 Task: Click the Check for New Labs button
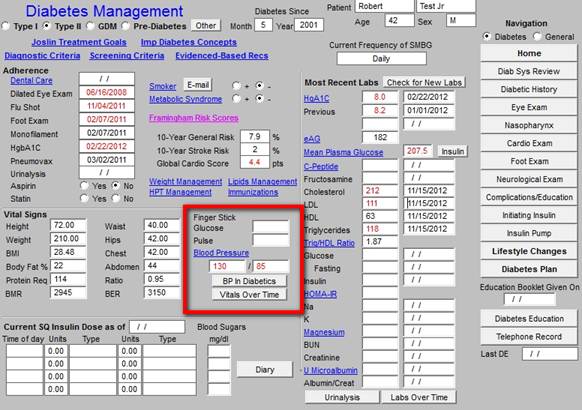click(424, 82)
